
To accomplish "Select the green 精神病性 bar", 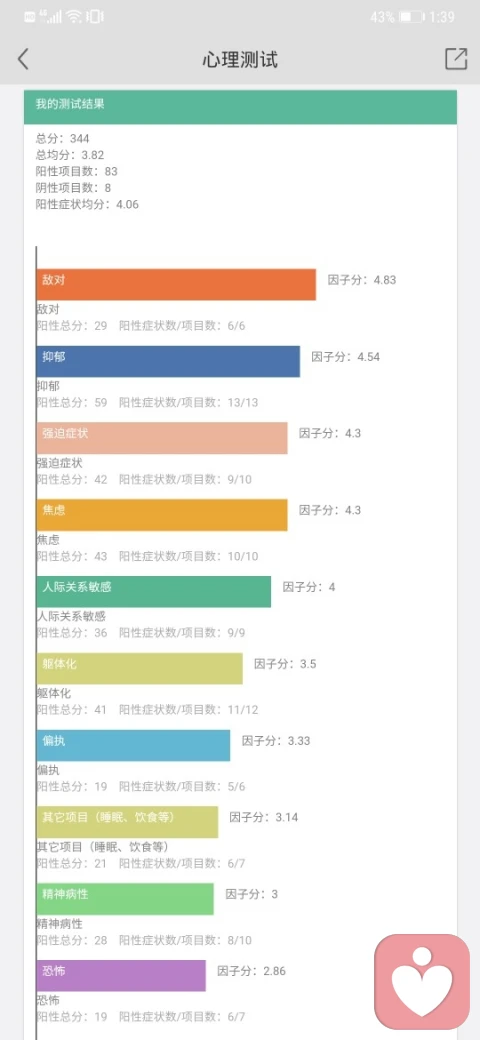I will coord(125,899).
